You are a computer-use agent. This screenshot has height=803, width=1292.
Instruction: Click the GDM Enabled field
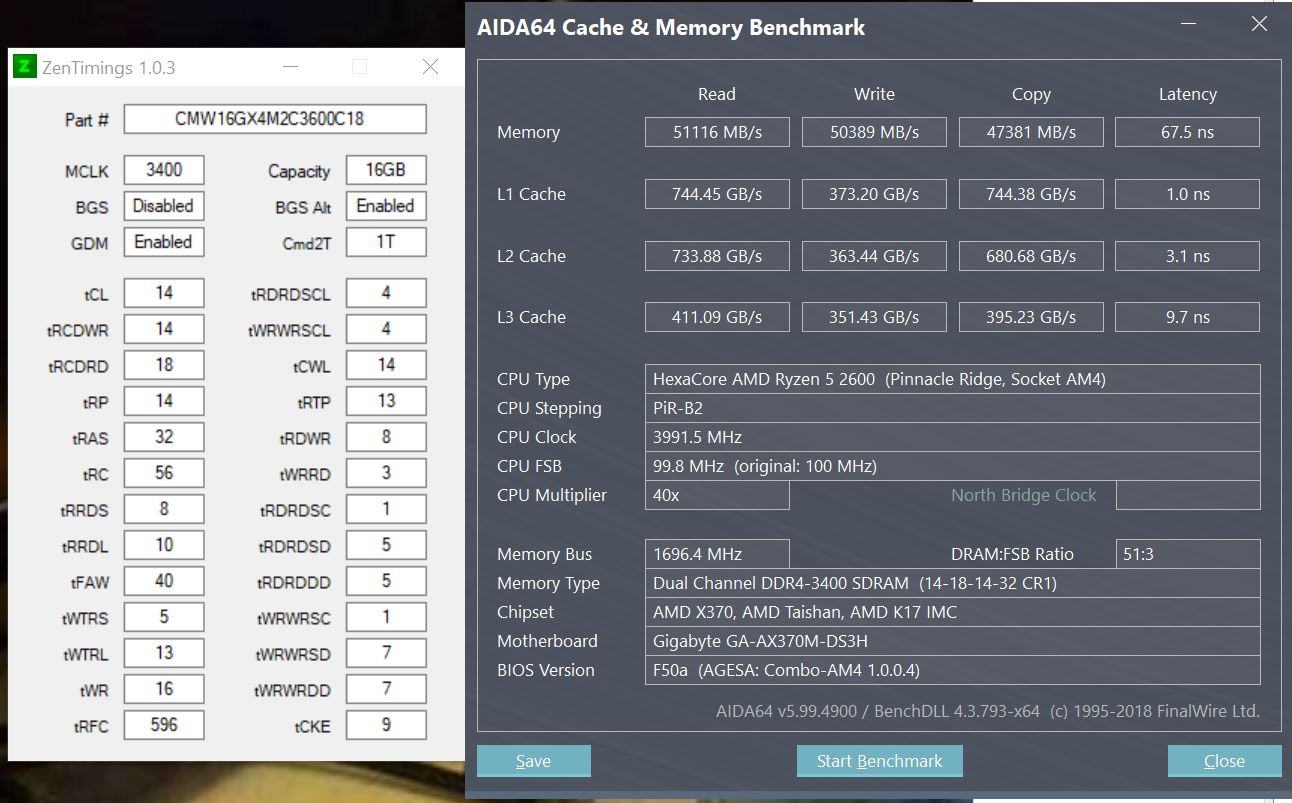164,242
